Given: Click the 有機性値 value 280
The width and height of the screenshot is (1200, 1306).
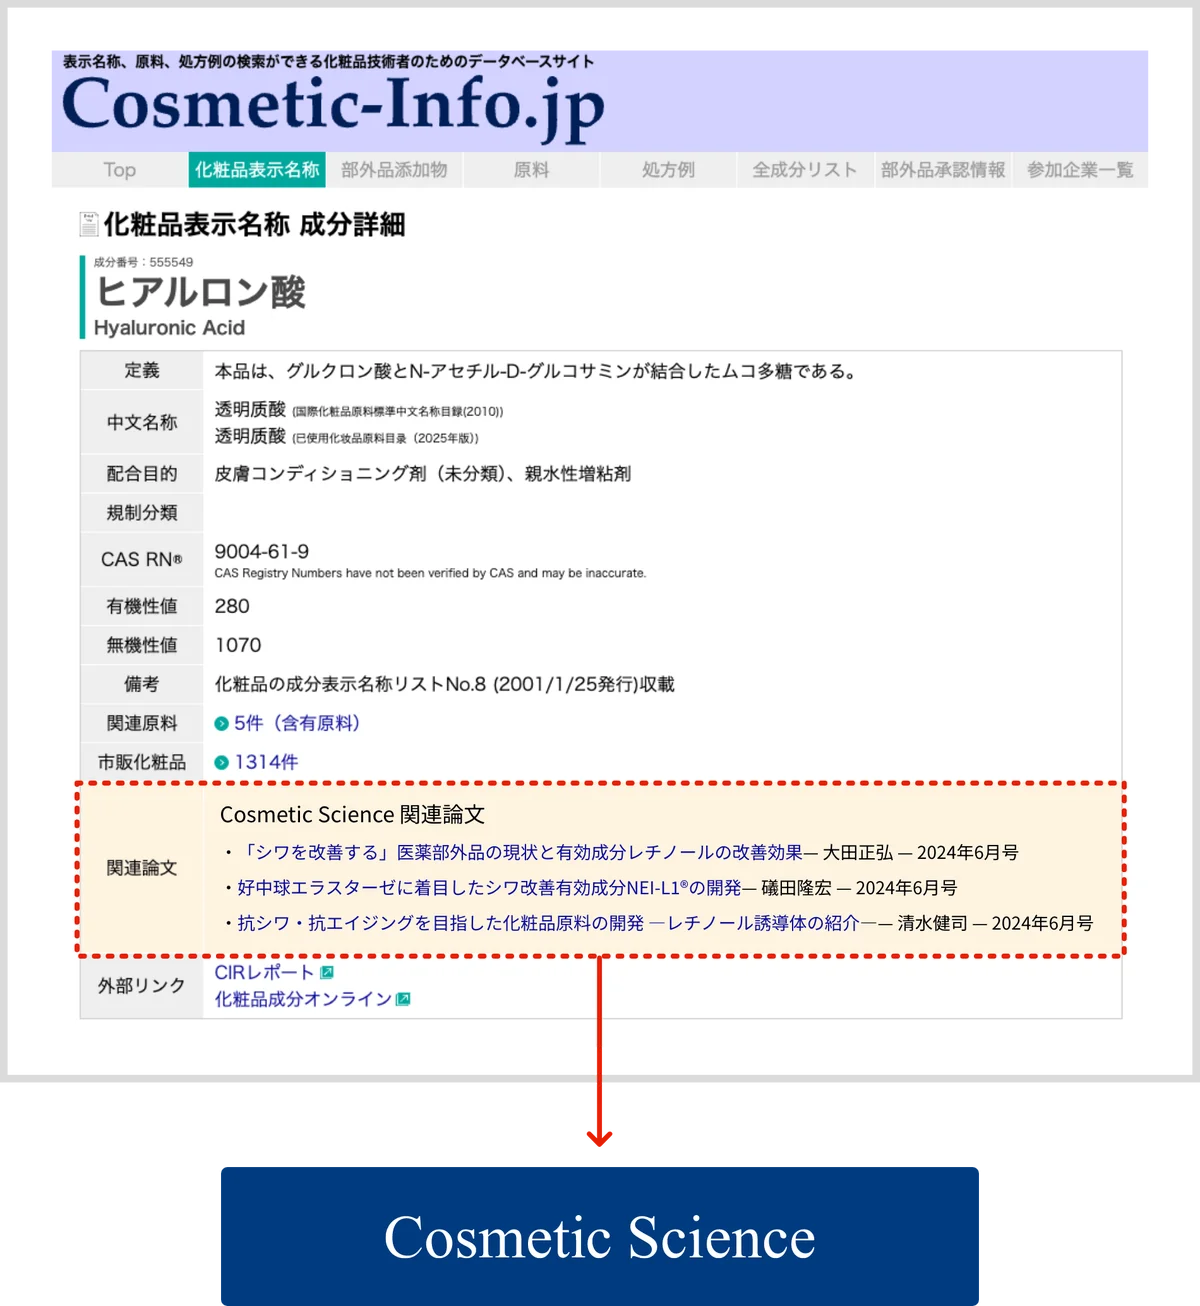Looking at the screenshot, I should pos(232,606).
